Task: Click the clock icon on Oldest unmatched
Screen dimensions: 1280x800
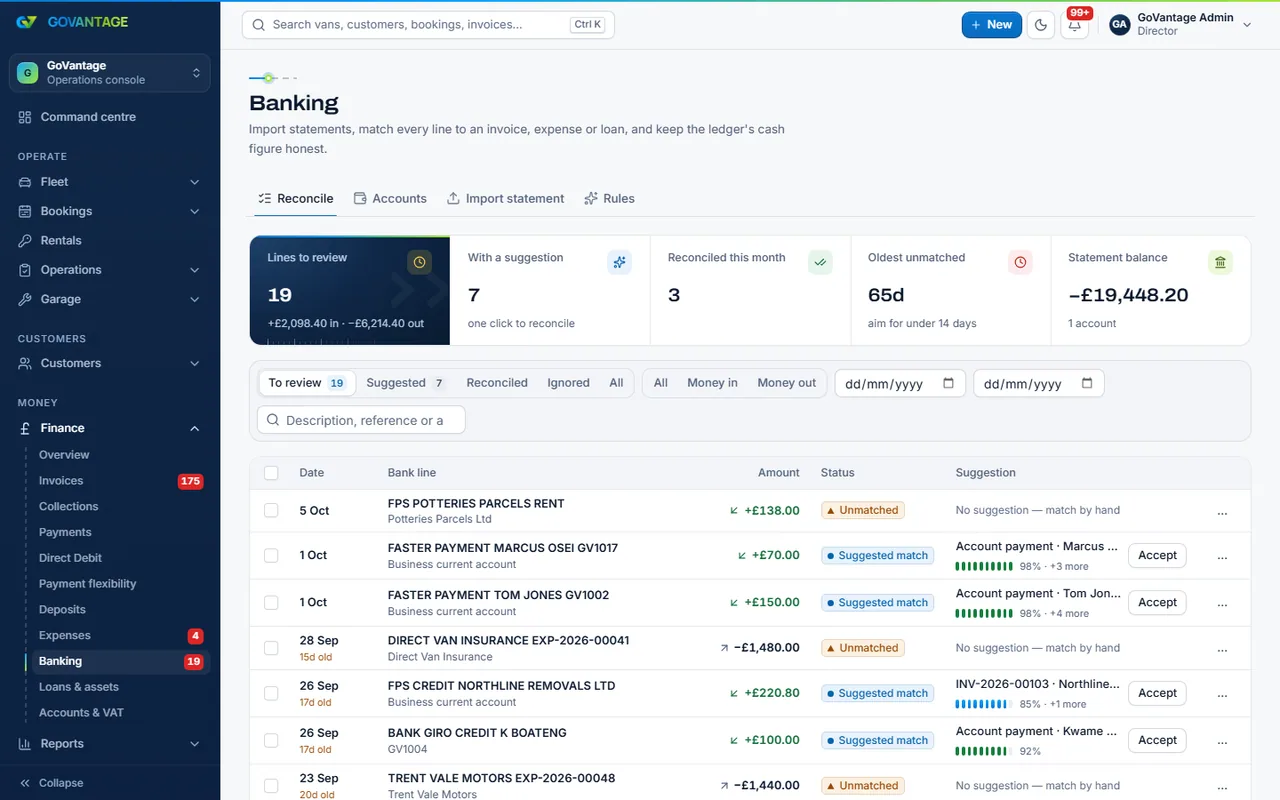Action: point(1020,262)
